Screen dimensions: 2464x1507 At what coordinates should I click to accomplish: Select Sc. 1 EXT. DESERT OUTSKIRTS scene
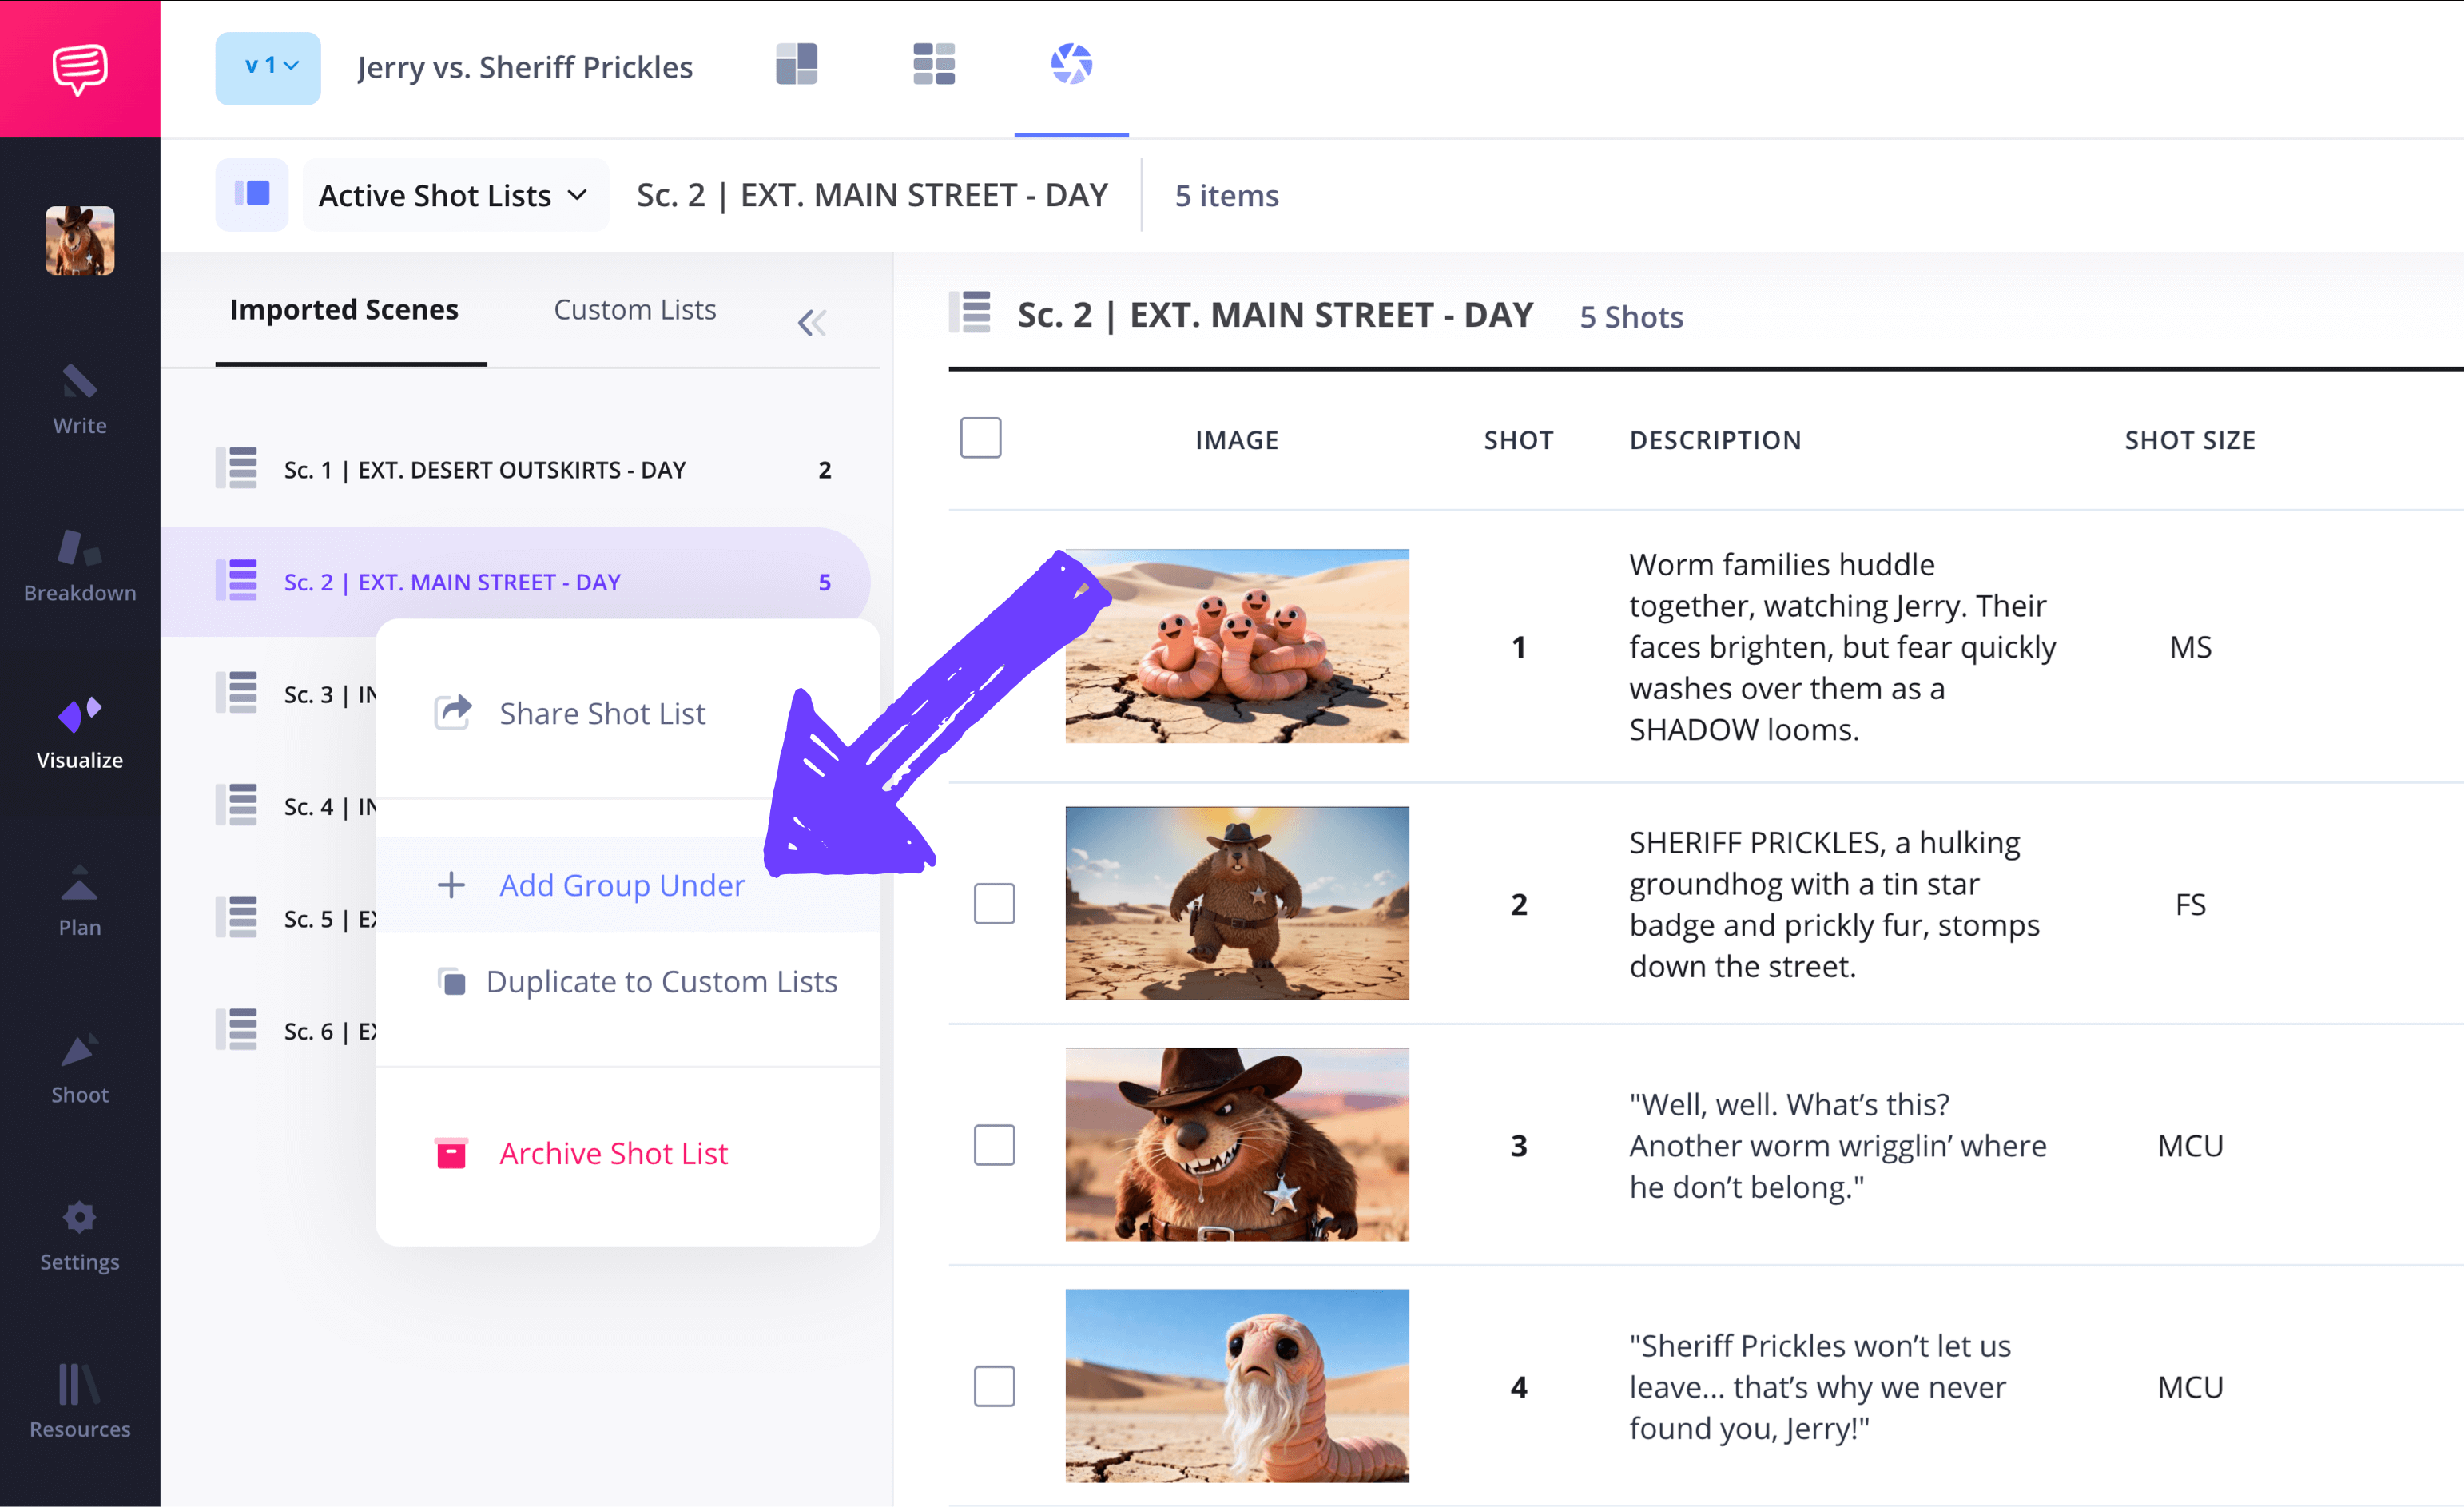(x=484, y=470)
